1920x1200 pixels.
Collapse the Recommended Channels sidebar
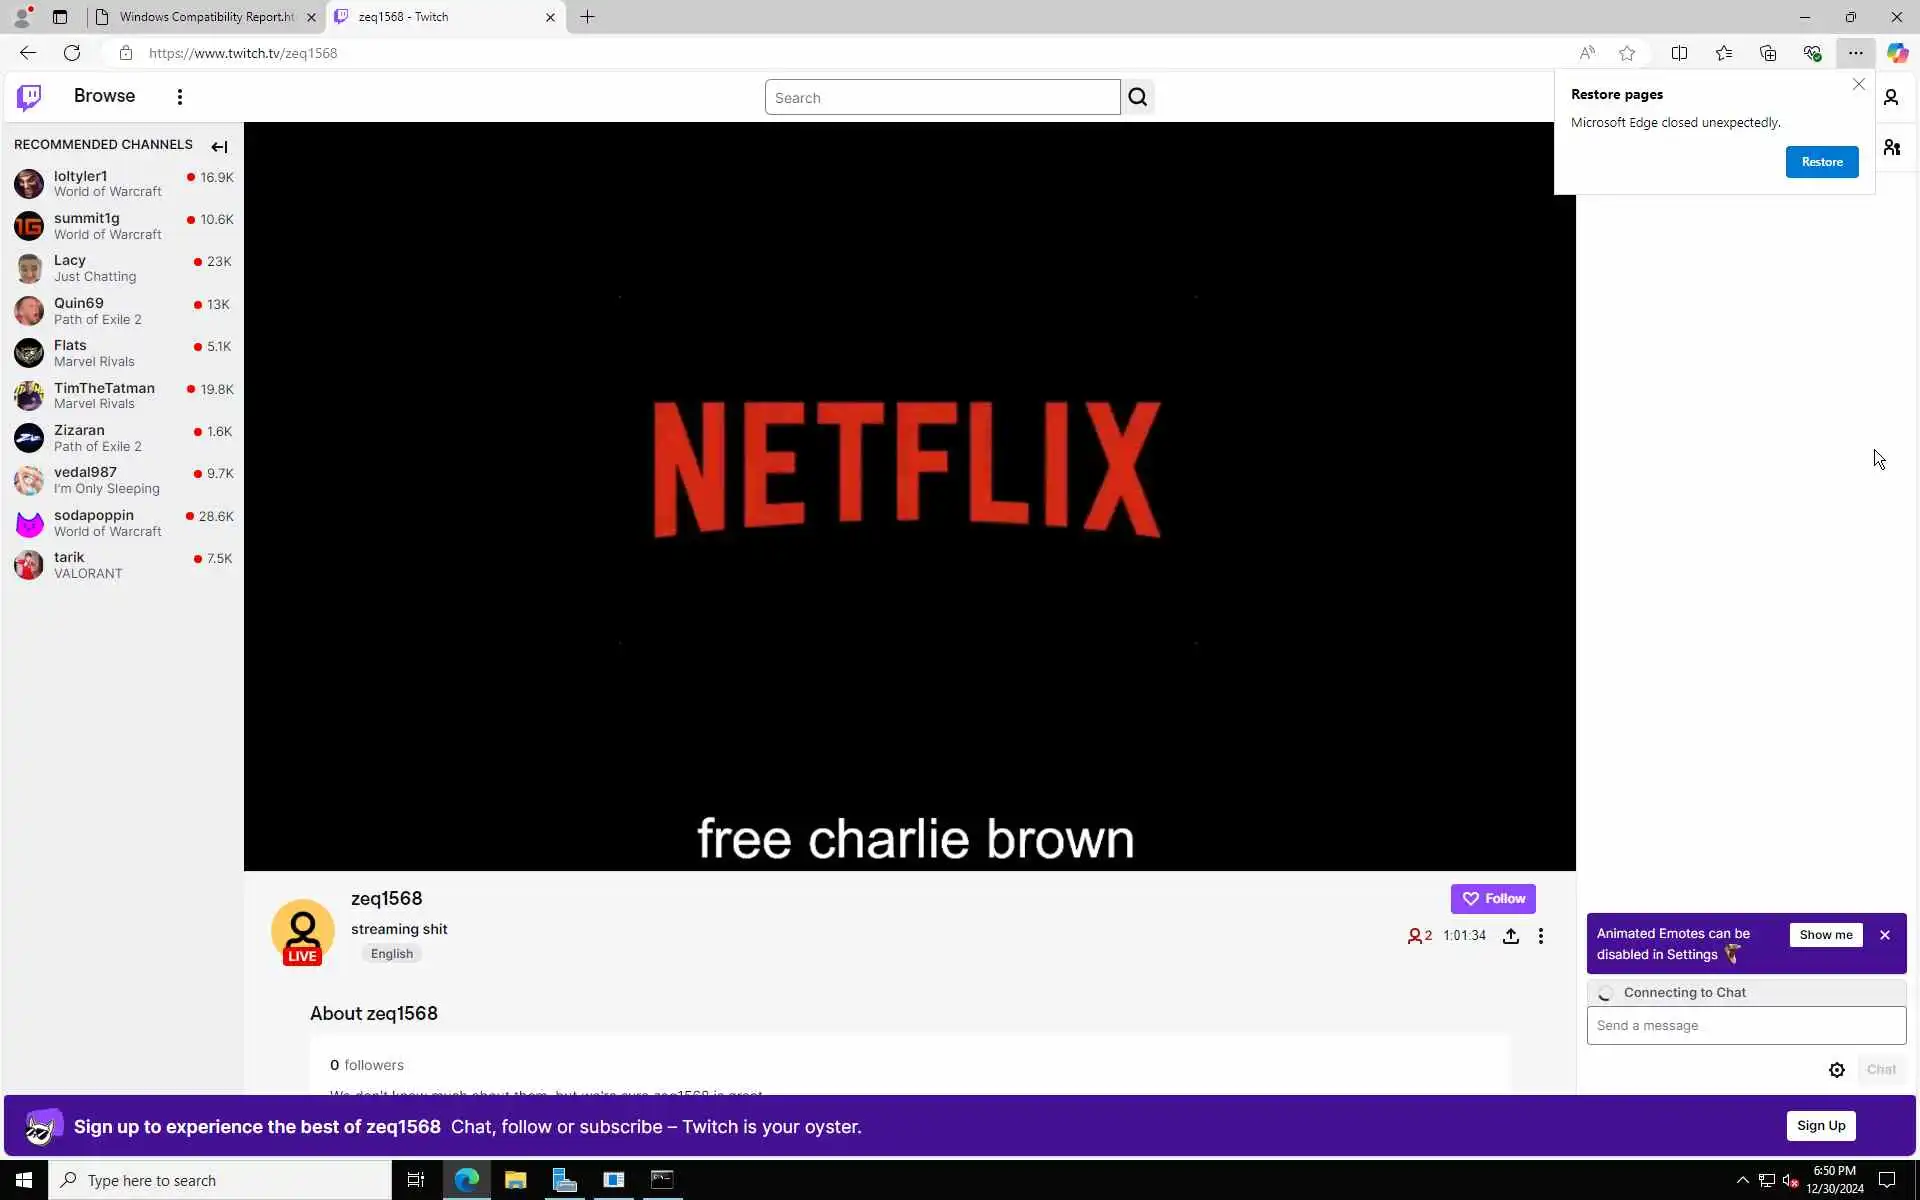pos(219,147)
